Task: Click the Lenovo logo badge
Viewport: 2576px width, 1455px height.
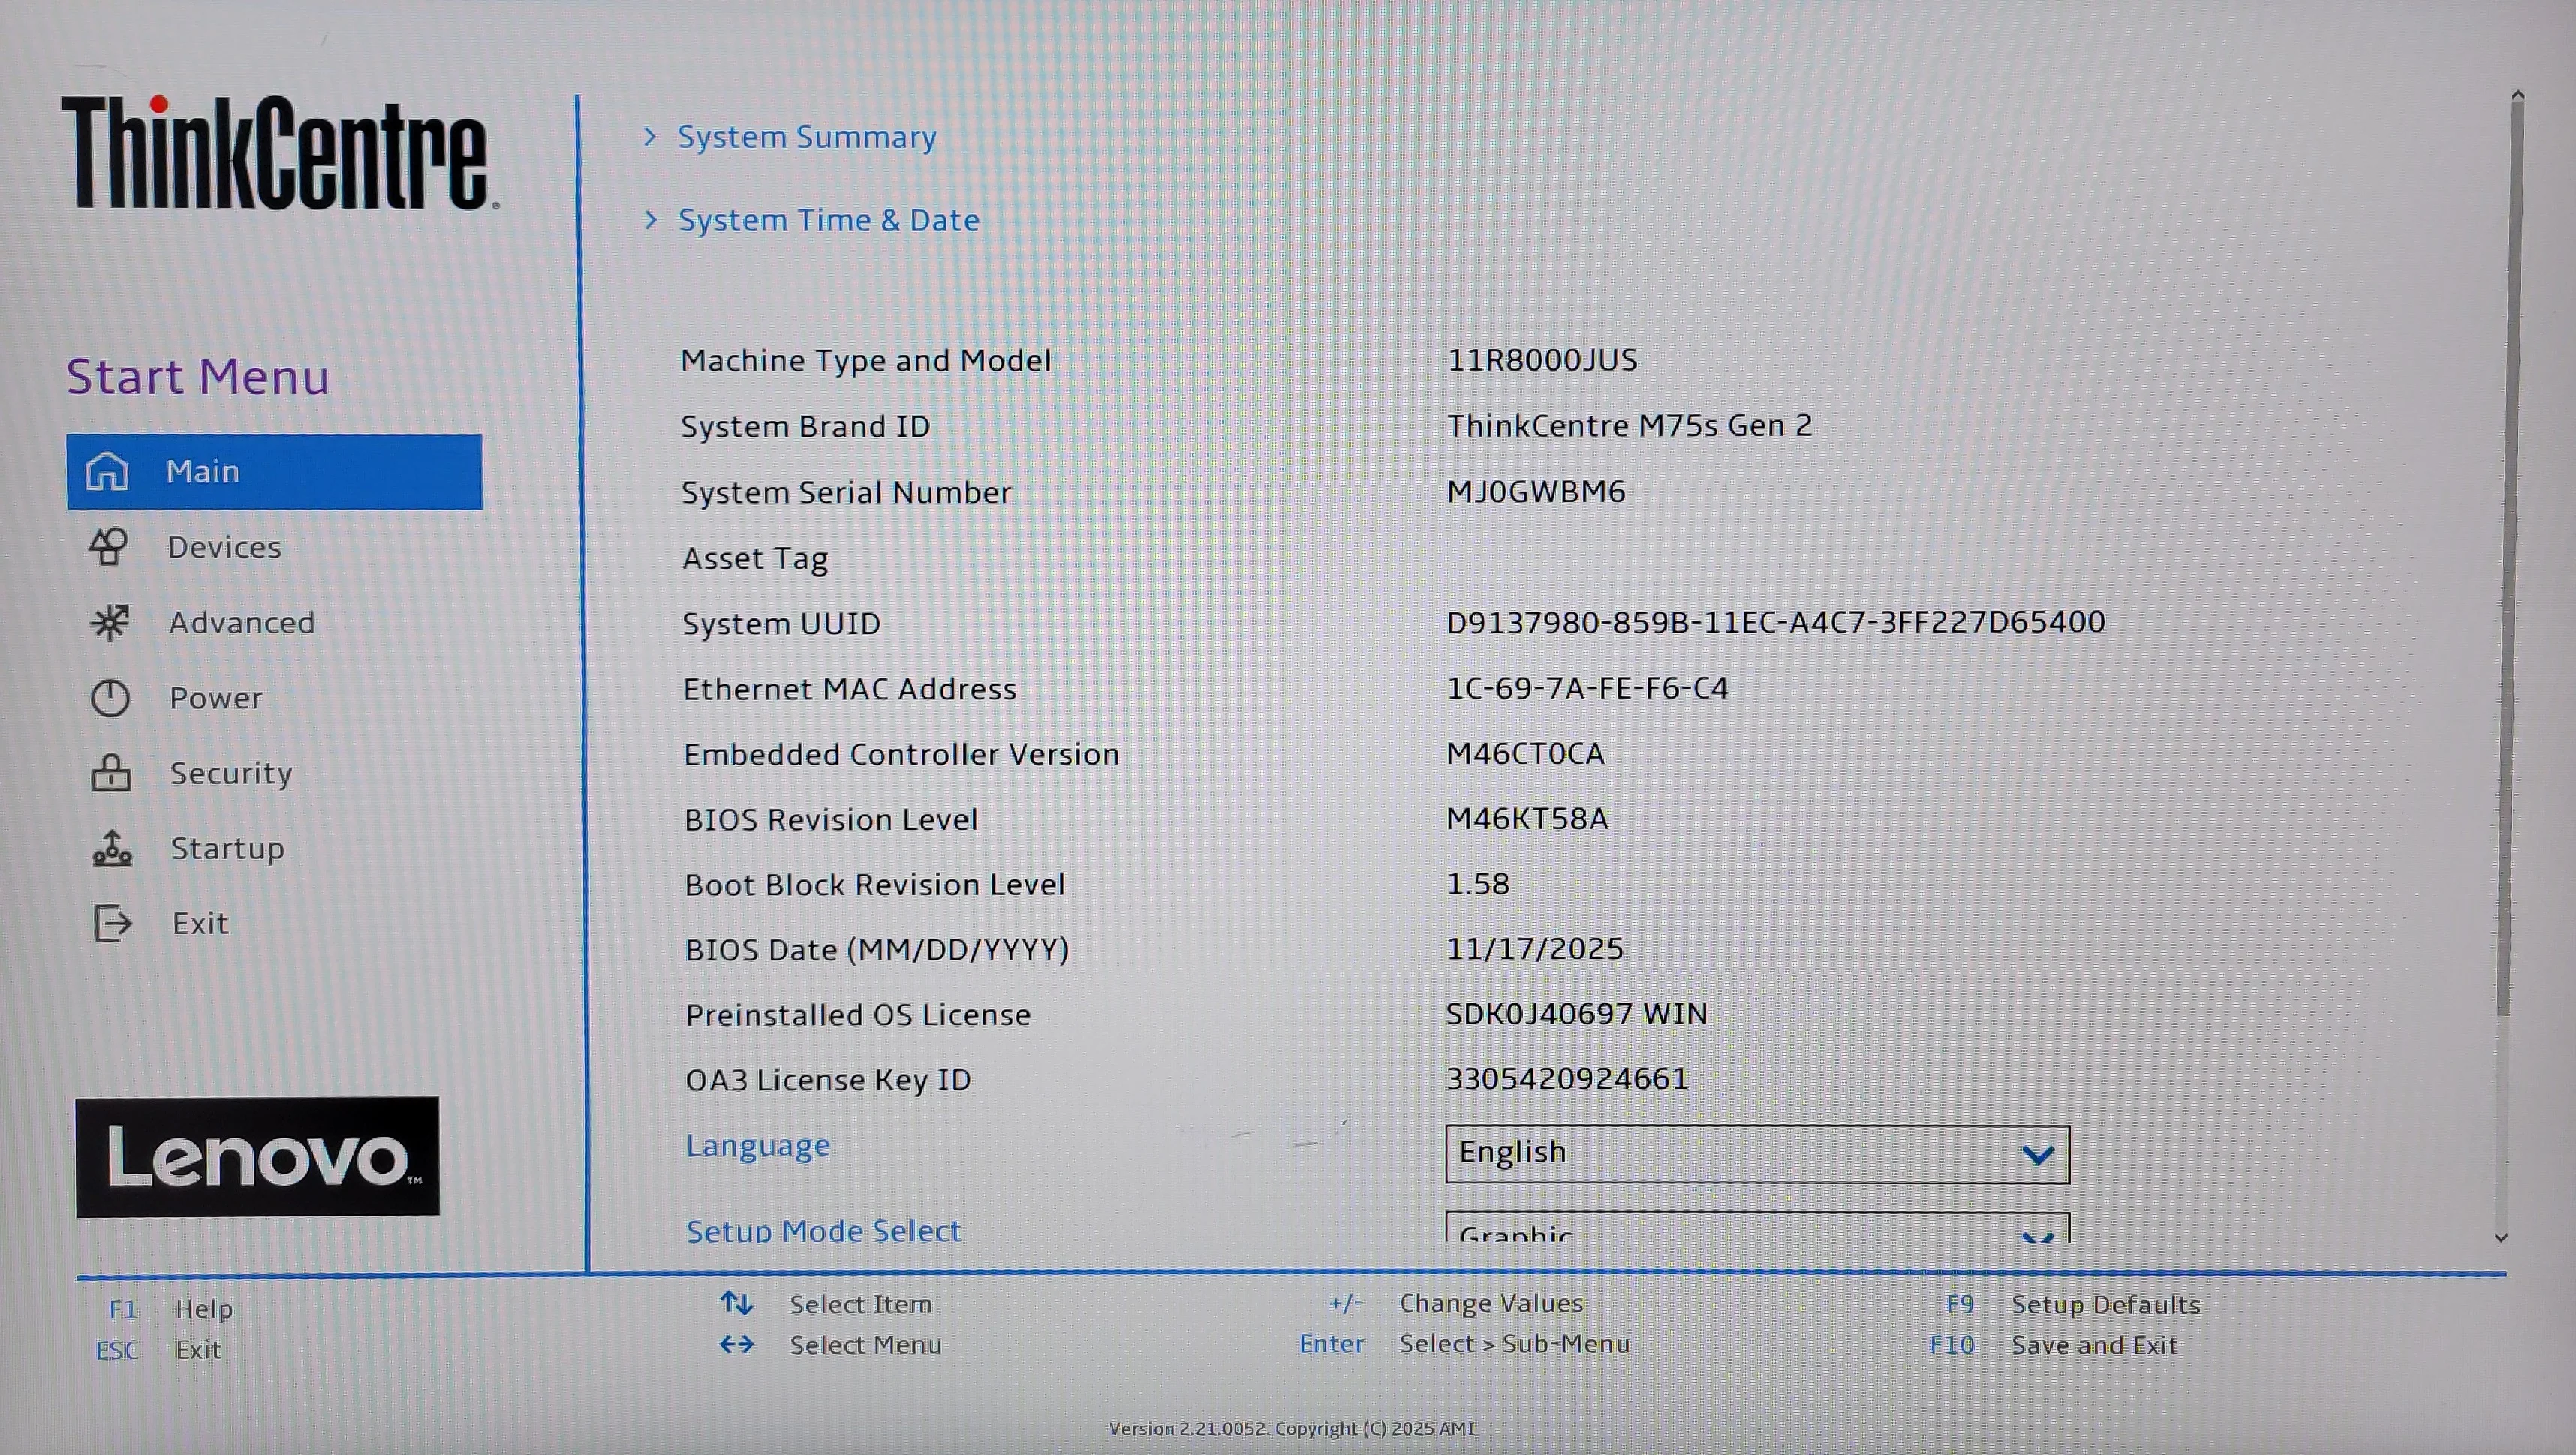Action: pos(257,1157)
